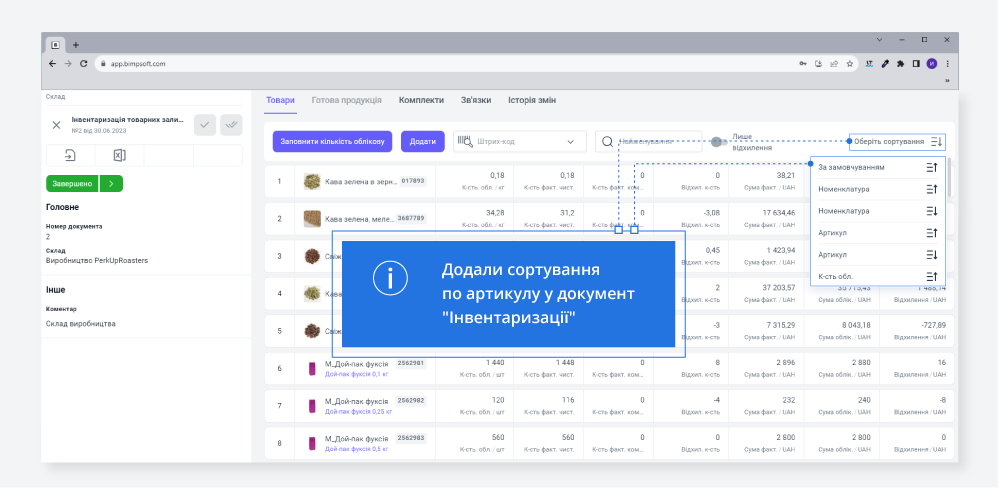Open the Історія змін tab
The width and height of the screenshot is (1000, 489).
(532, 100)
